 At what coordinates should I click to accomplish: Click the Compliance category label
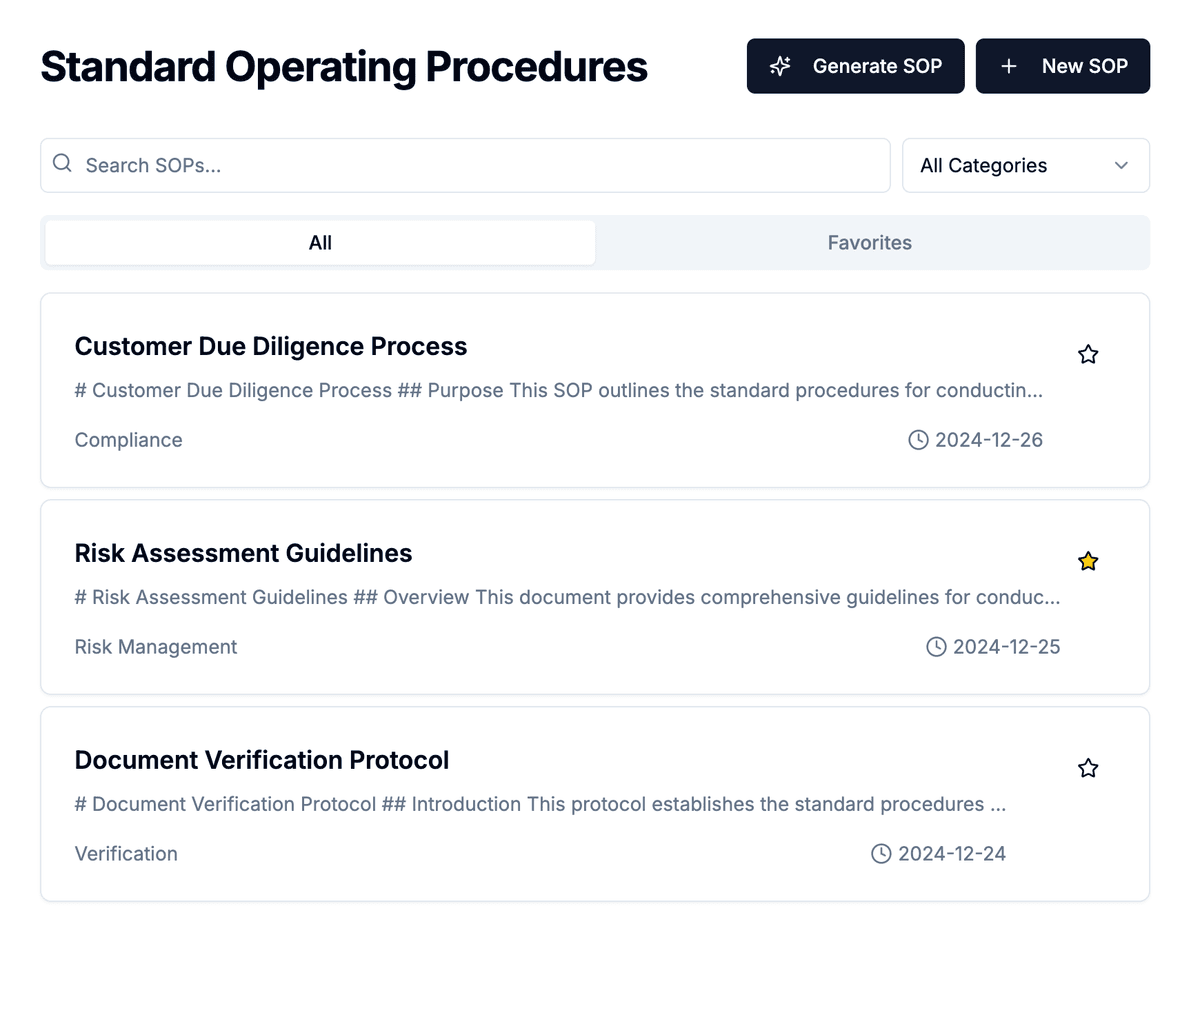coord(128,439)
